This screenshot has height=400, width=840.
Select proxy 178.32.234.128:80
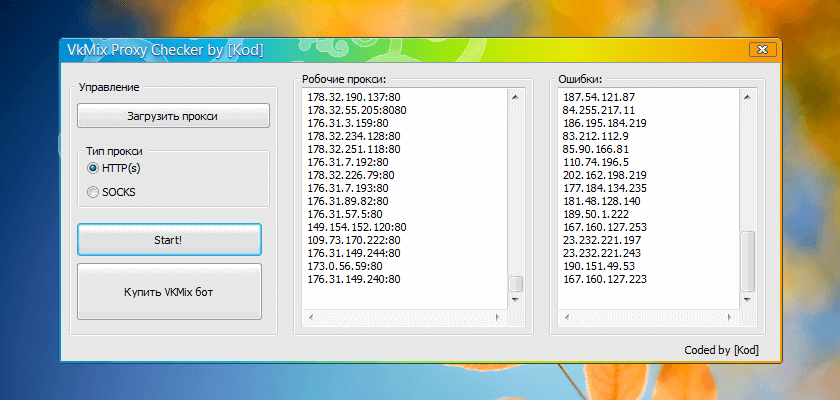pos(354,136)
